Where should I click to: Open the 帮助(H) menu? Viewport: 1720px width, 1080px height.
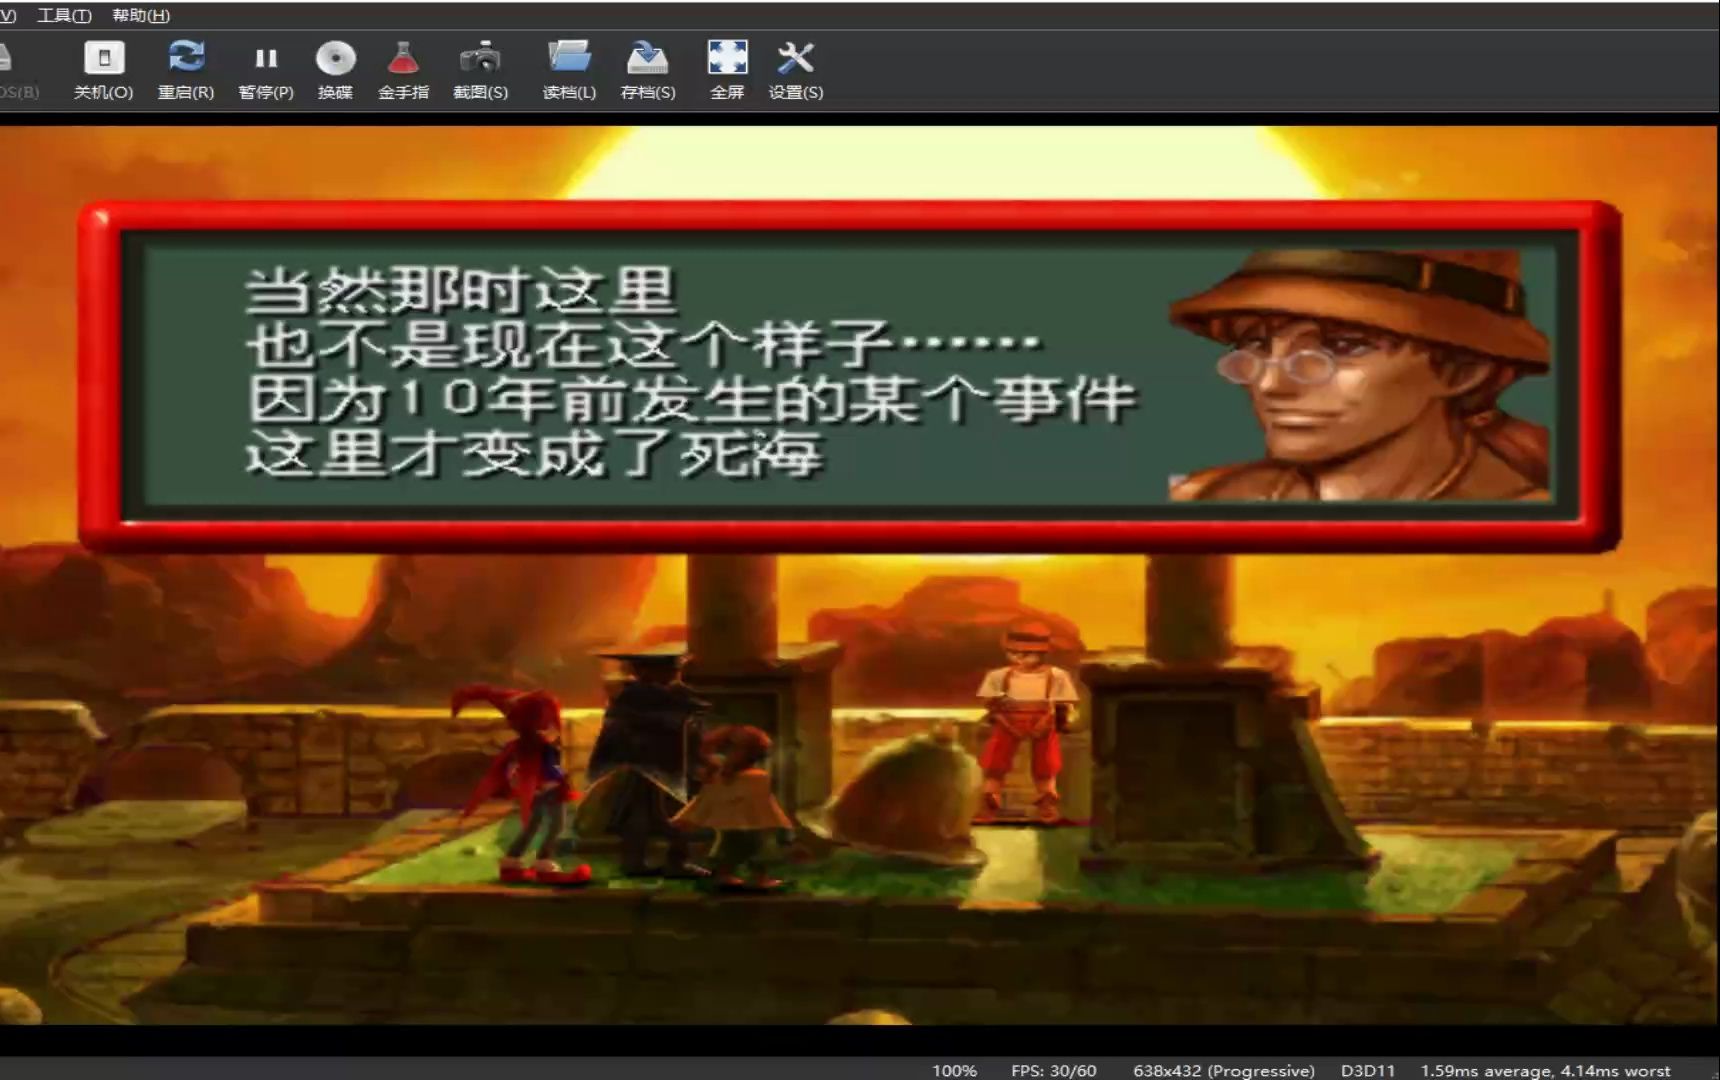141,15
